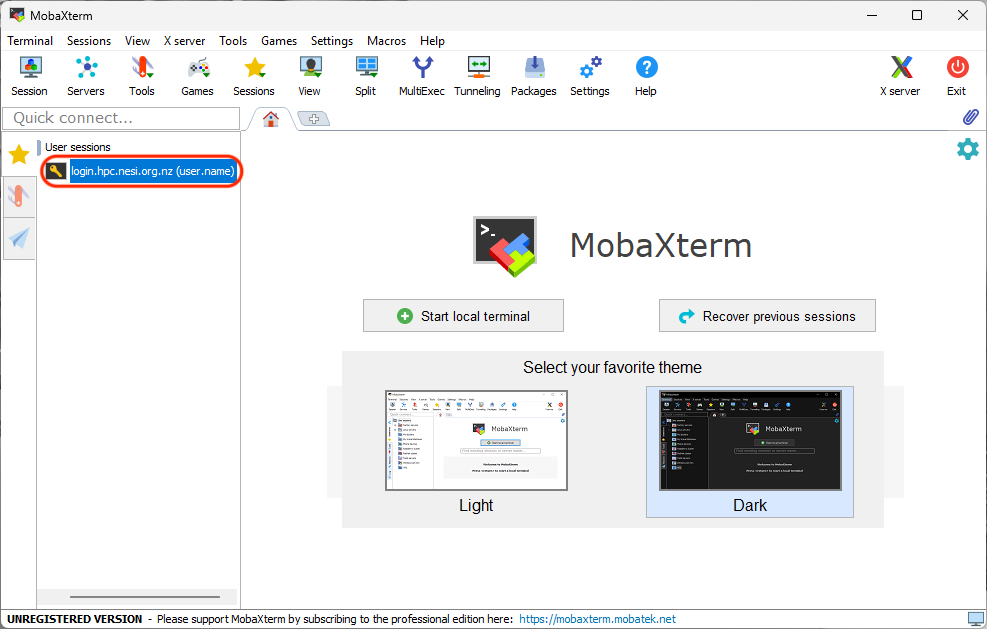This screenshot has height=629, width=987.
Task: Focus the Quick connect field
Action: 121,118
